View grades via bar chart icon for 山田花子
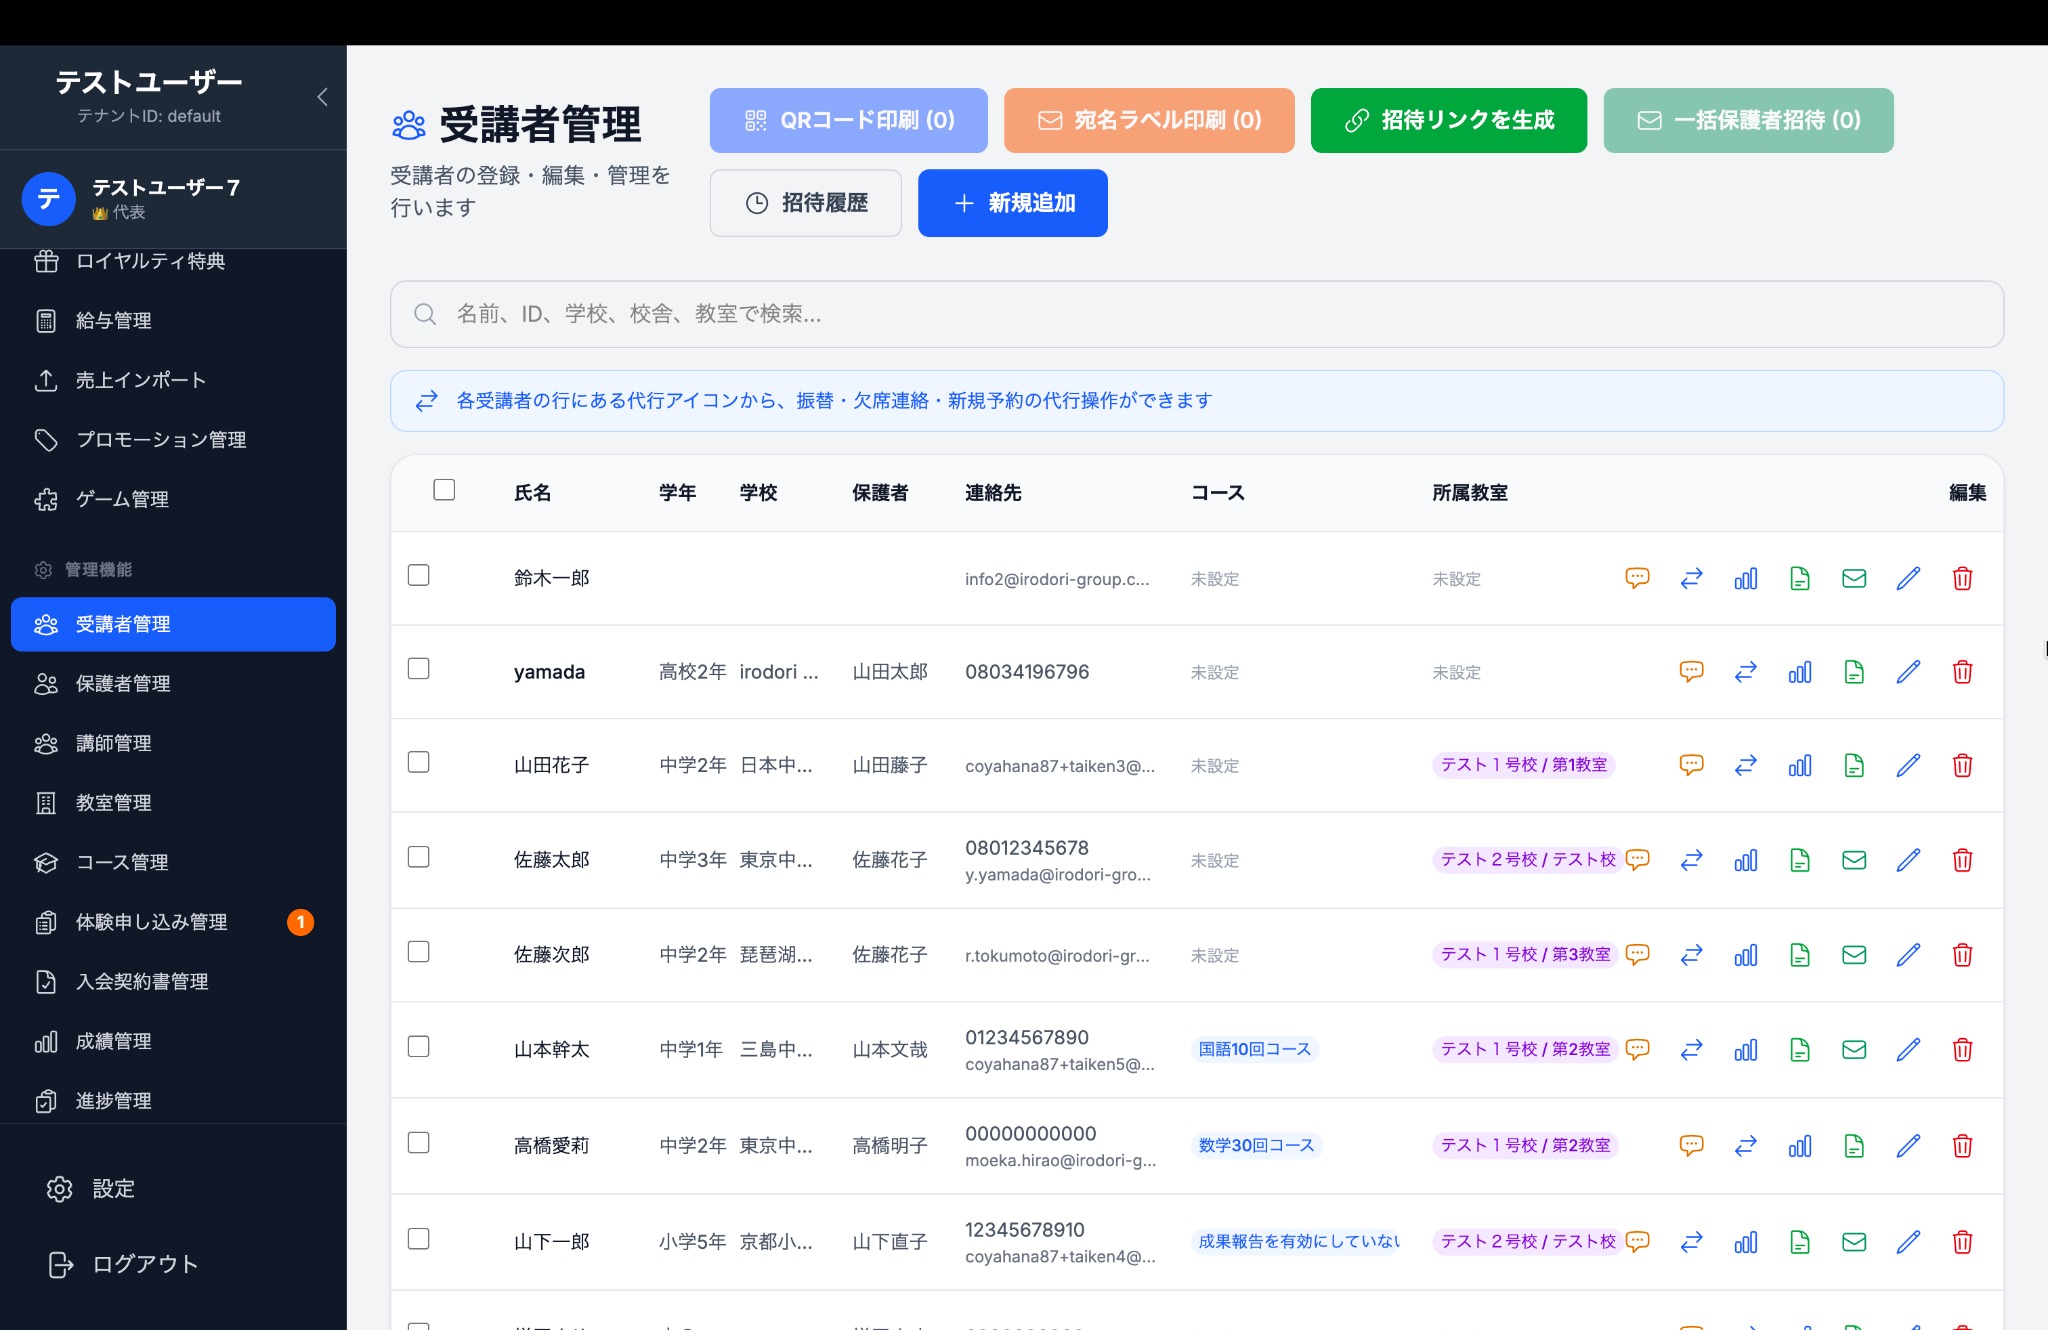The width and height of the screenshot is (2048, 1330). [x=1800, y=765]
